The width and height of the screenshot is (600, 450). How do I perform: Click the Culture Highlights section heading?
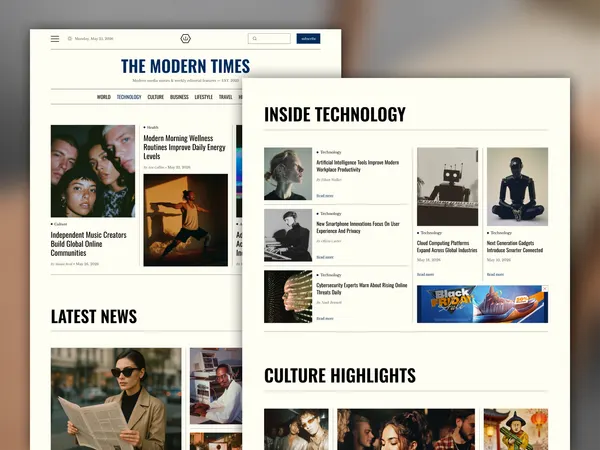click(340, 375)
